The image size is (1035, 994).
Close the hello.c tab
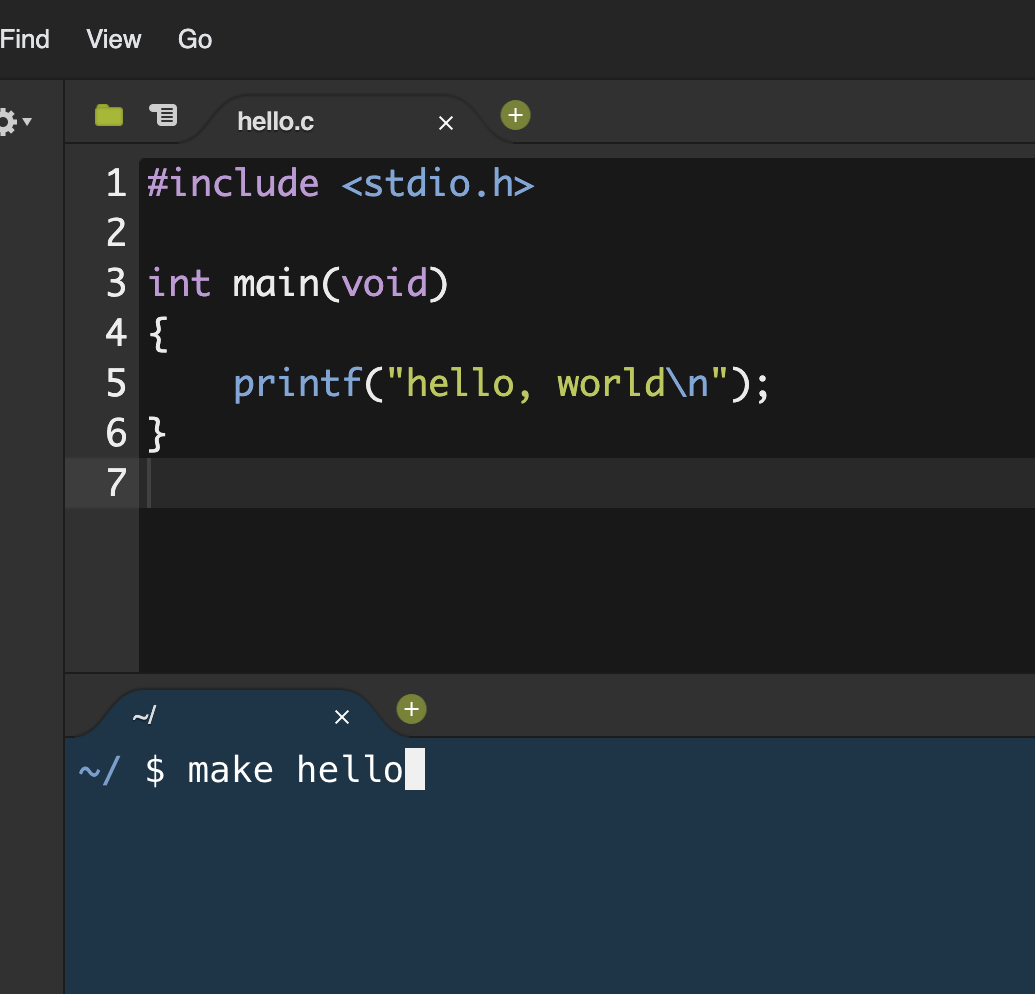(x=445, y=123)
